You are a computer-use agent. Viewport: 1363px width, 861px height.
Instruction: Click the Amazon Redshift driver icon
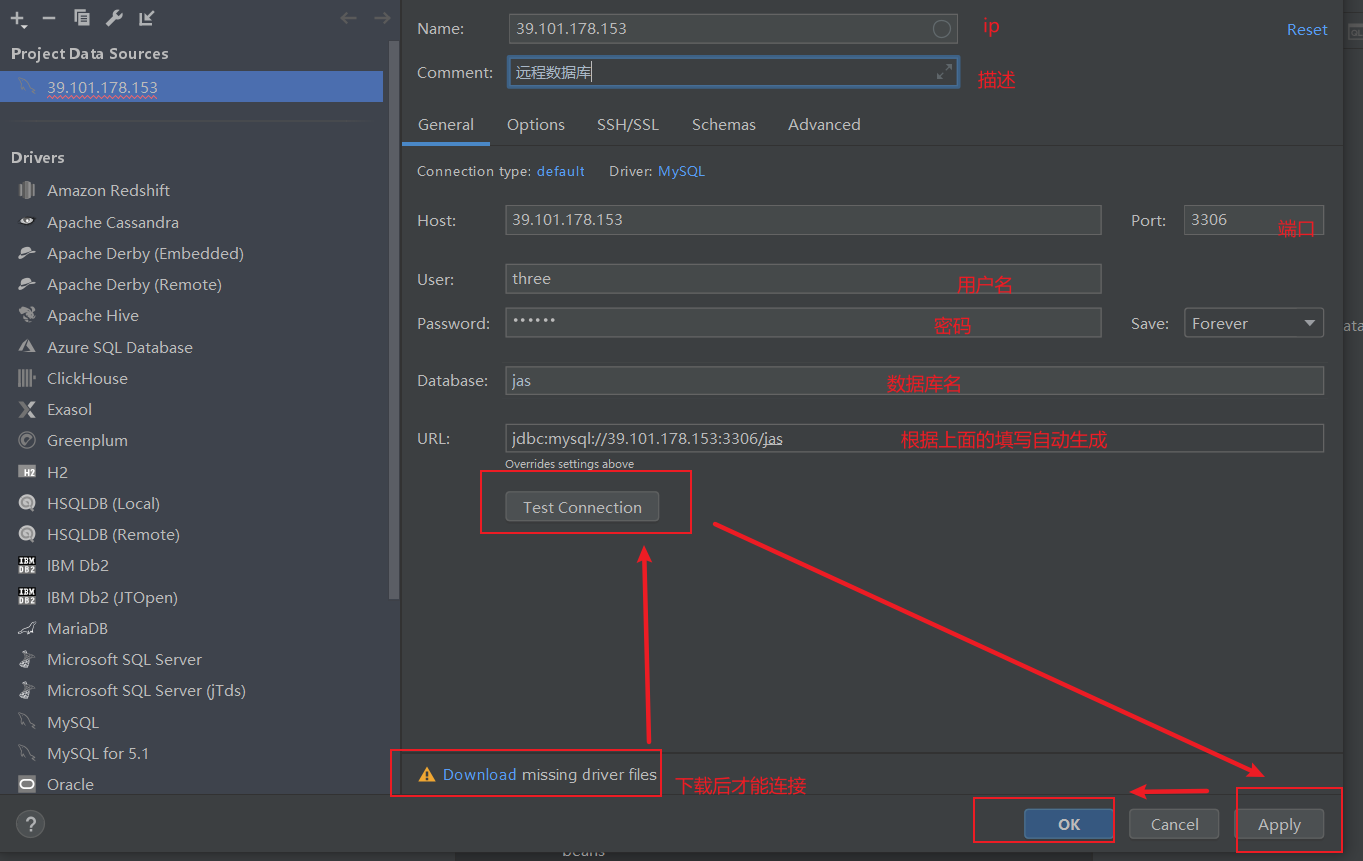27,190
